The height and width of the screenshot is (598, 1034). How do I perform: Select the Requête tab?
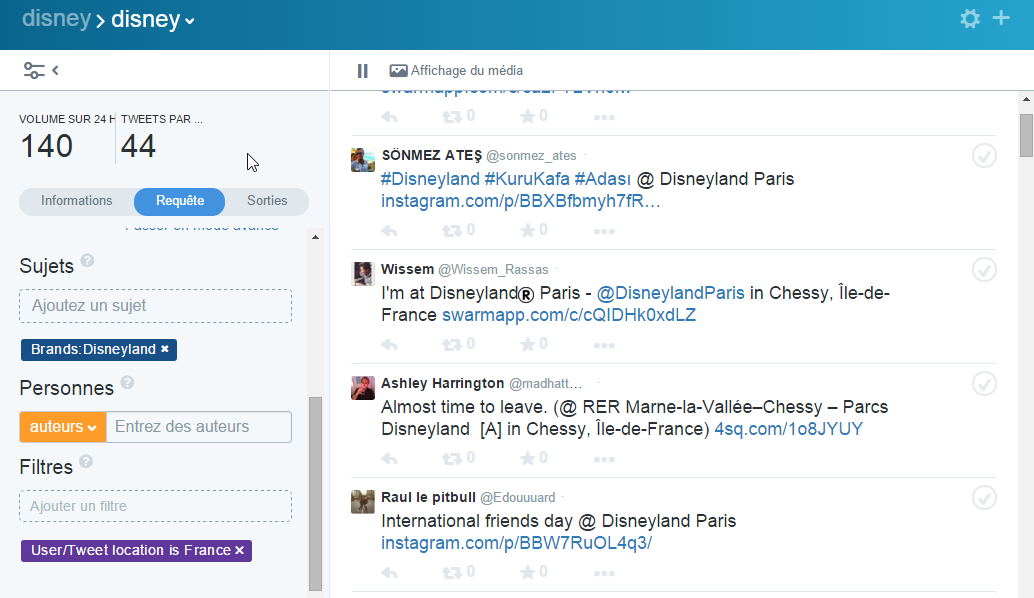coord(179,201)
